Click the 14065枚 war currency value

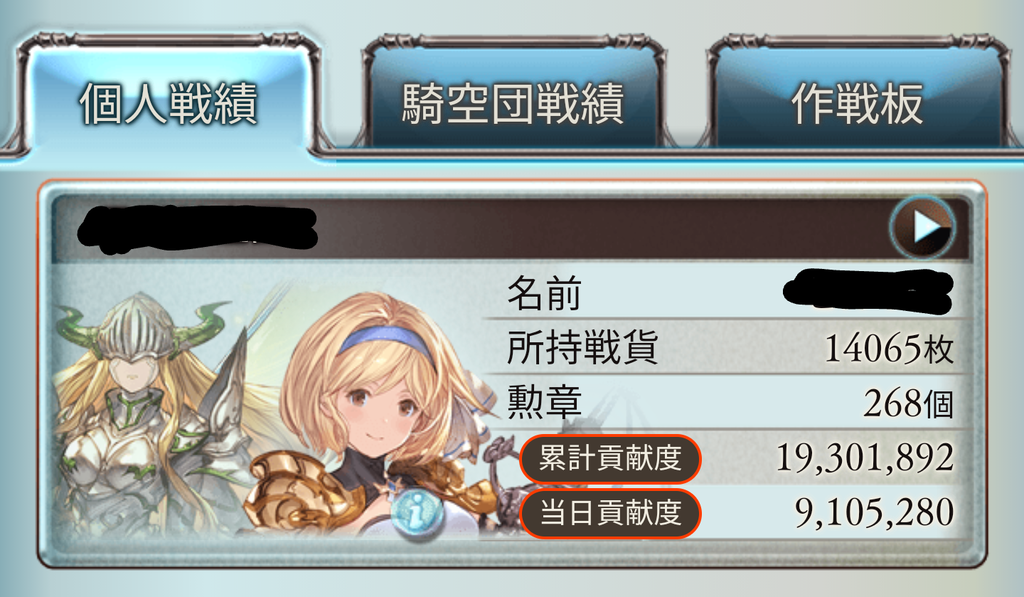point(889,349)
